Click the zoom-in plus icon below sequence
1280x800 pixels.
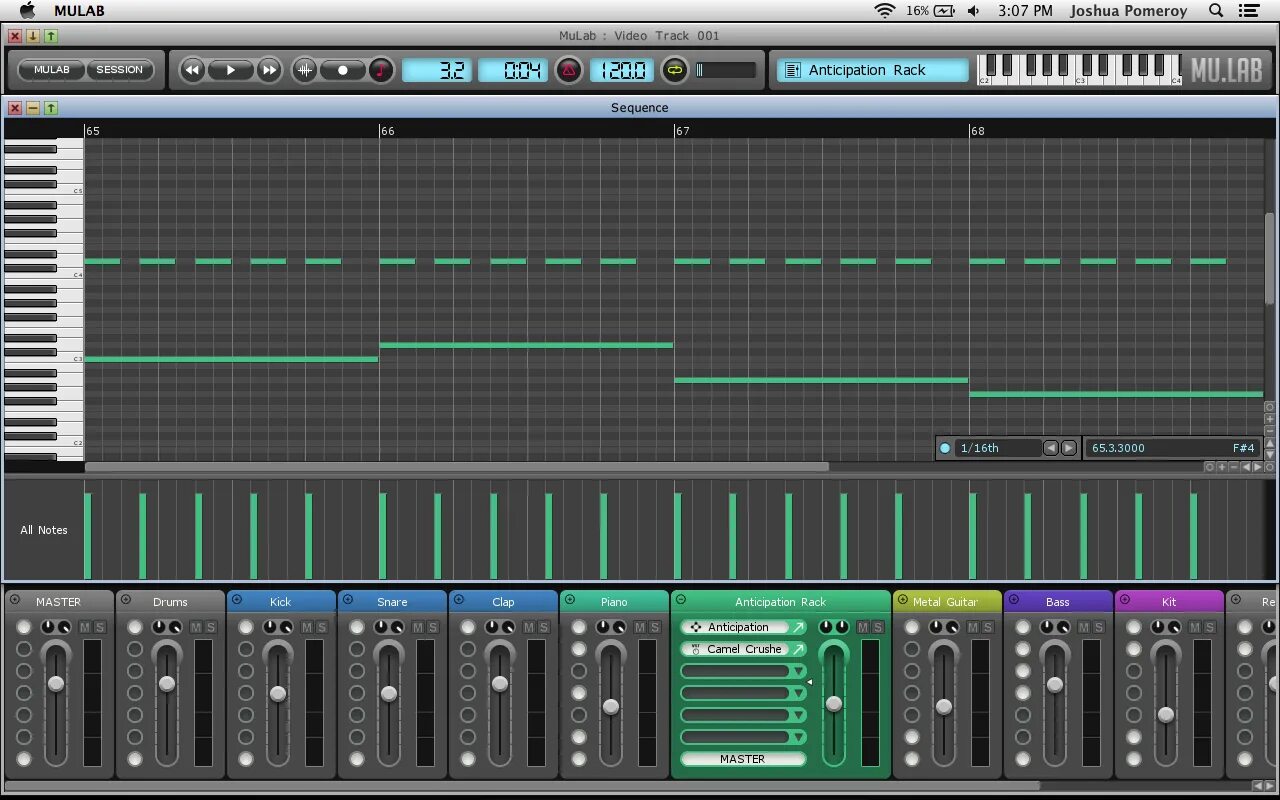click(1221, 467)
